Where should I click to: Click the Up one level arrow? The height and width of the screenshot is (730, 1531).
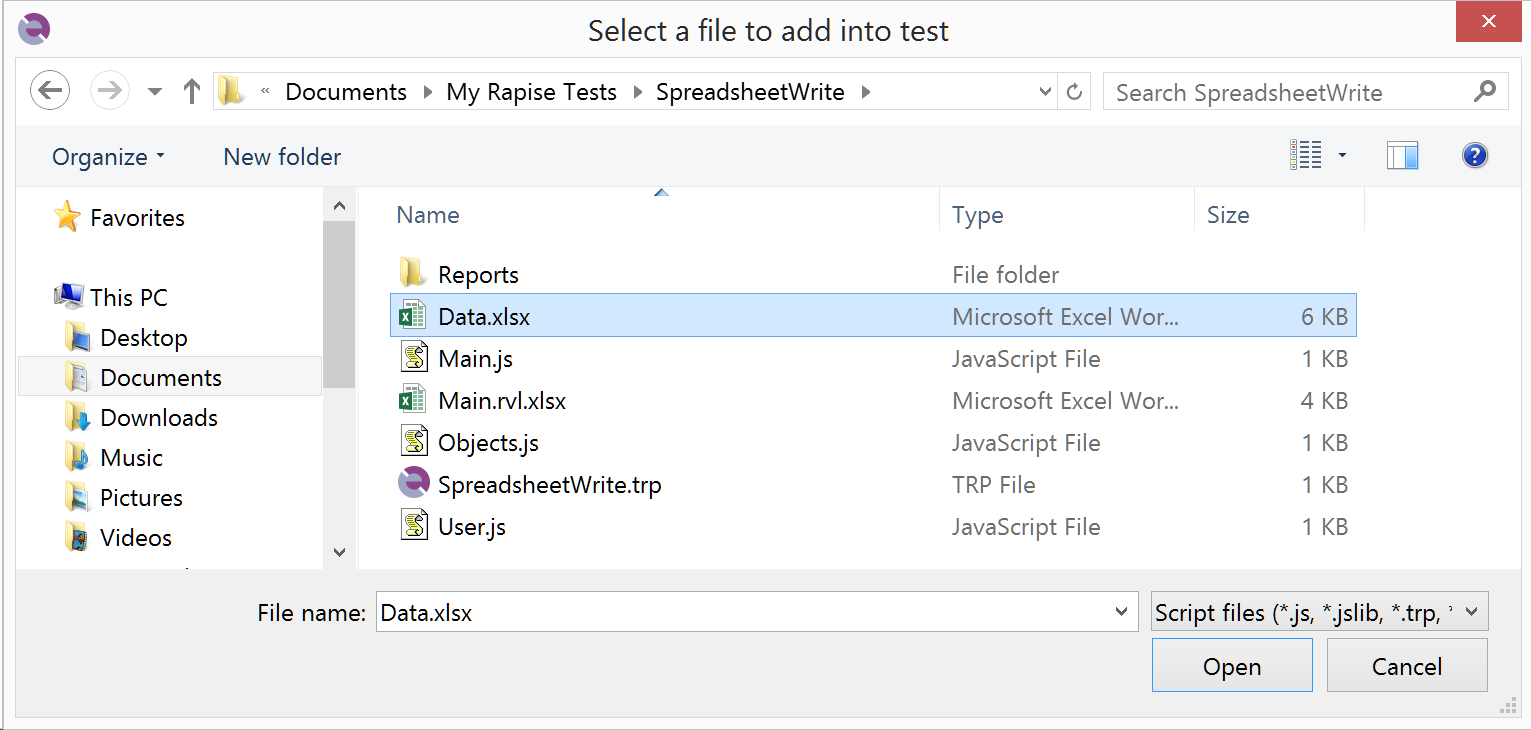click(192, 92)
